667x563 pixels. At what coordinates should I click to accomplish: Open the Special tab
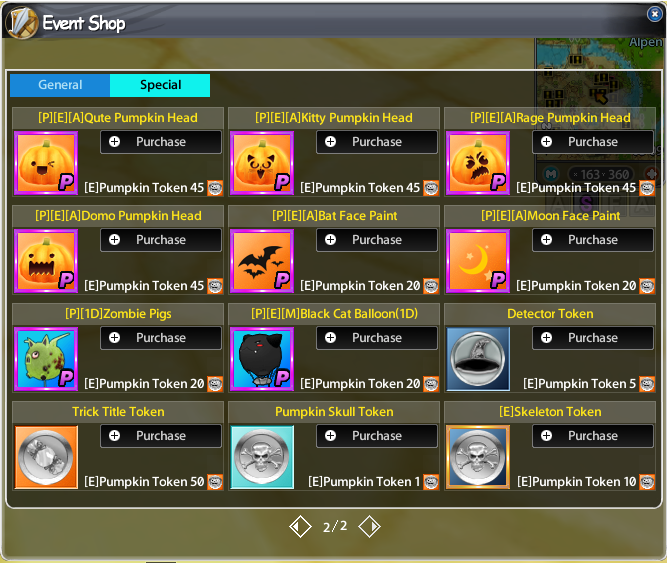pos(160,85)
